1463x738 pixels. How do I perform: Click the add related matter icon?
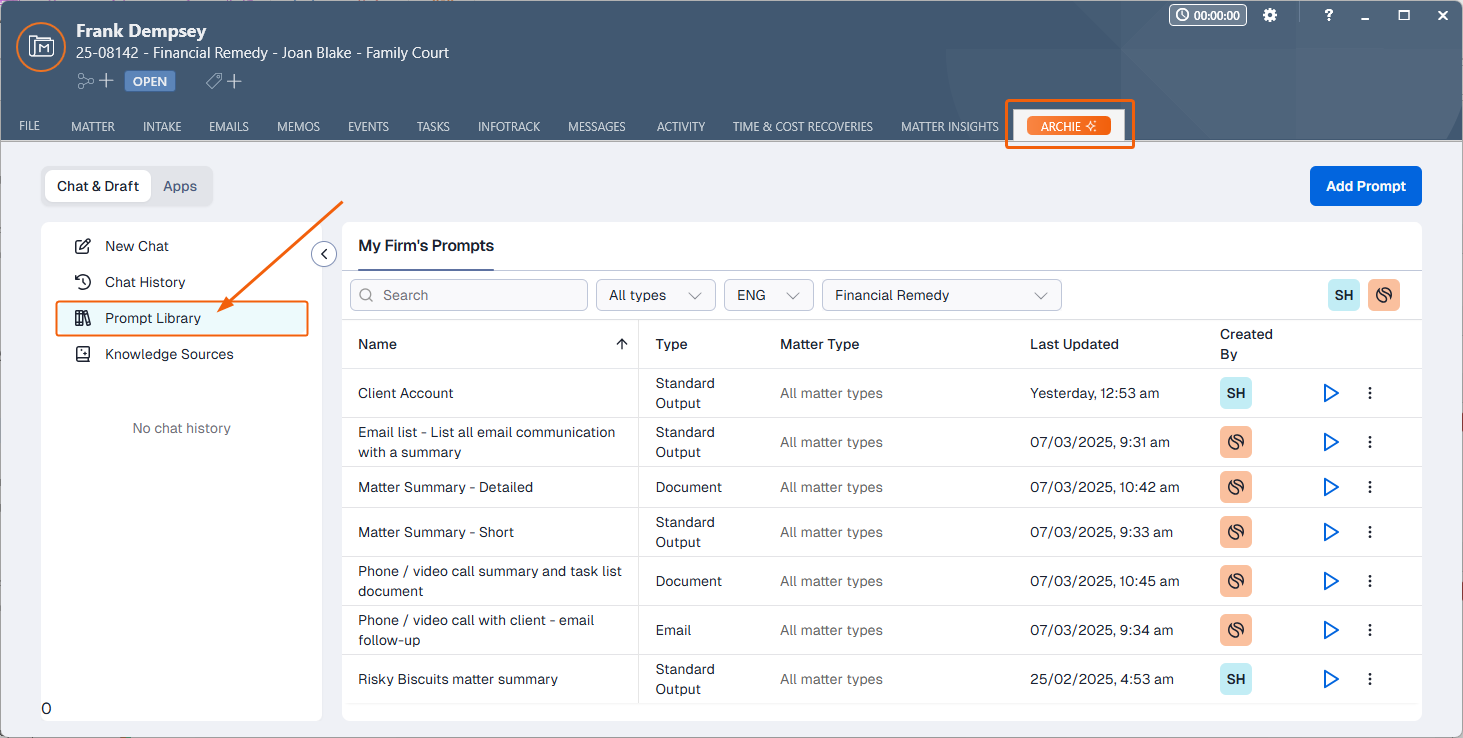[95, 81]
